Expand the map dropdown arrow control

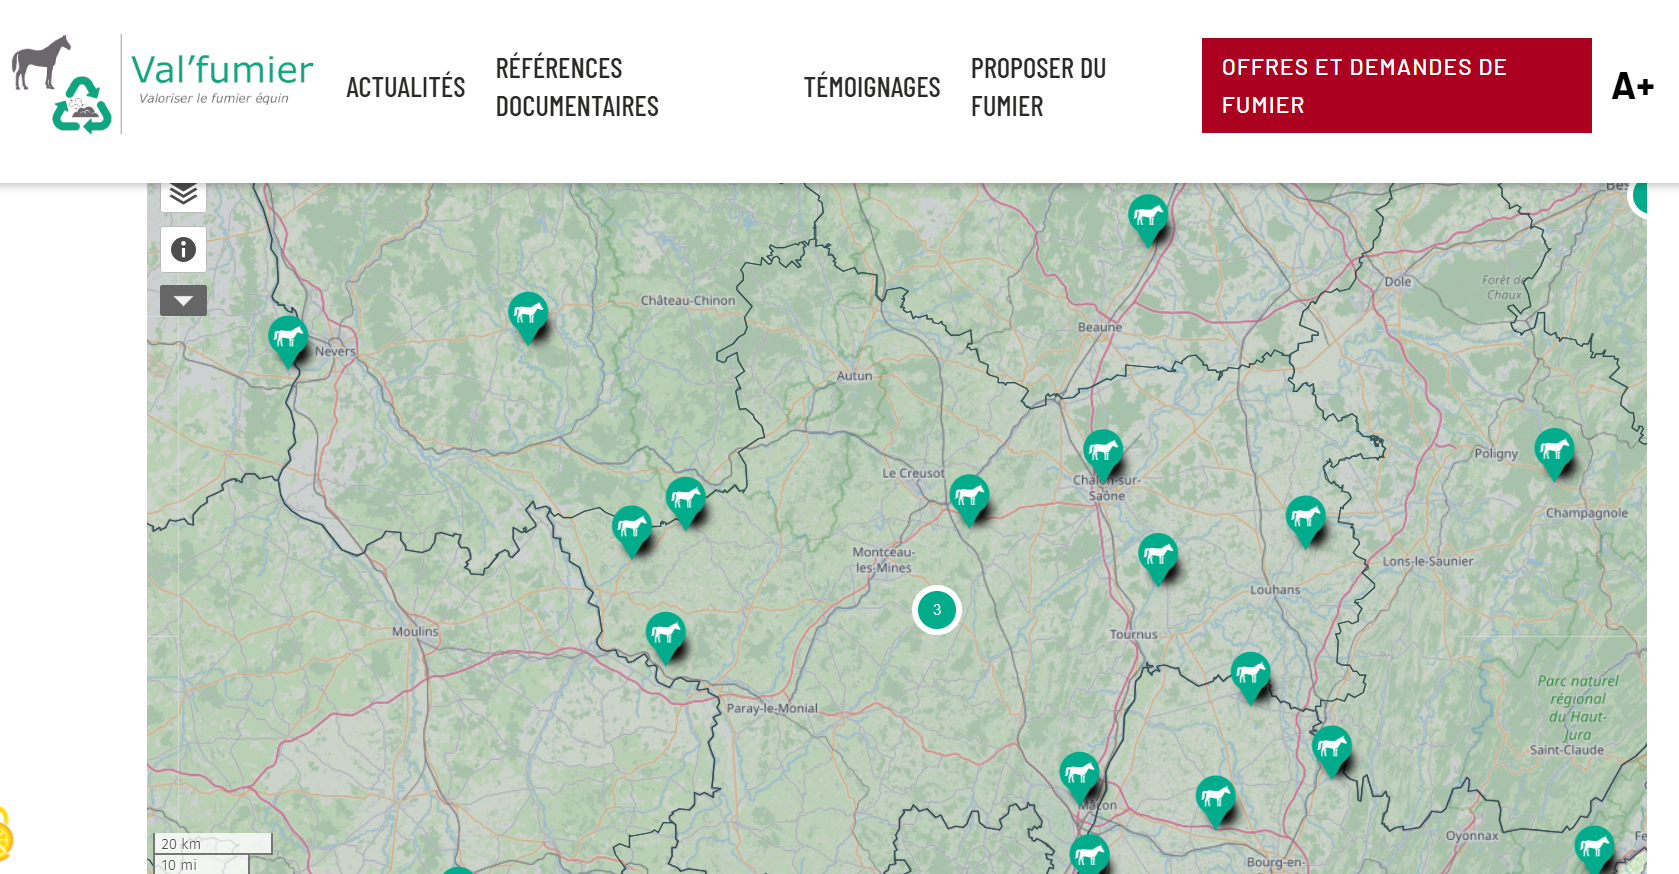pyautogui.click(x=183, y=300)
